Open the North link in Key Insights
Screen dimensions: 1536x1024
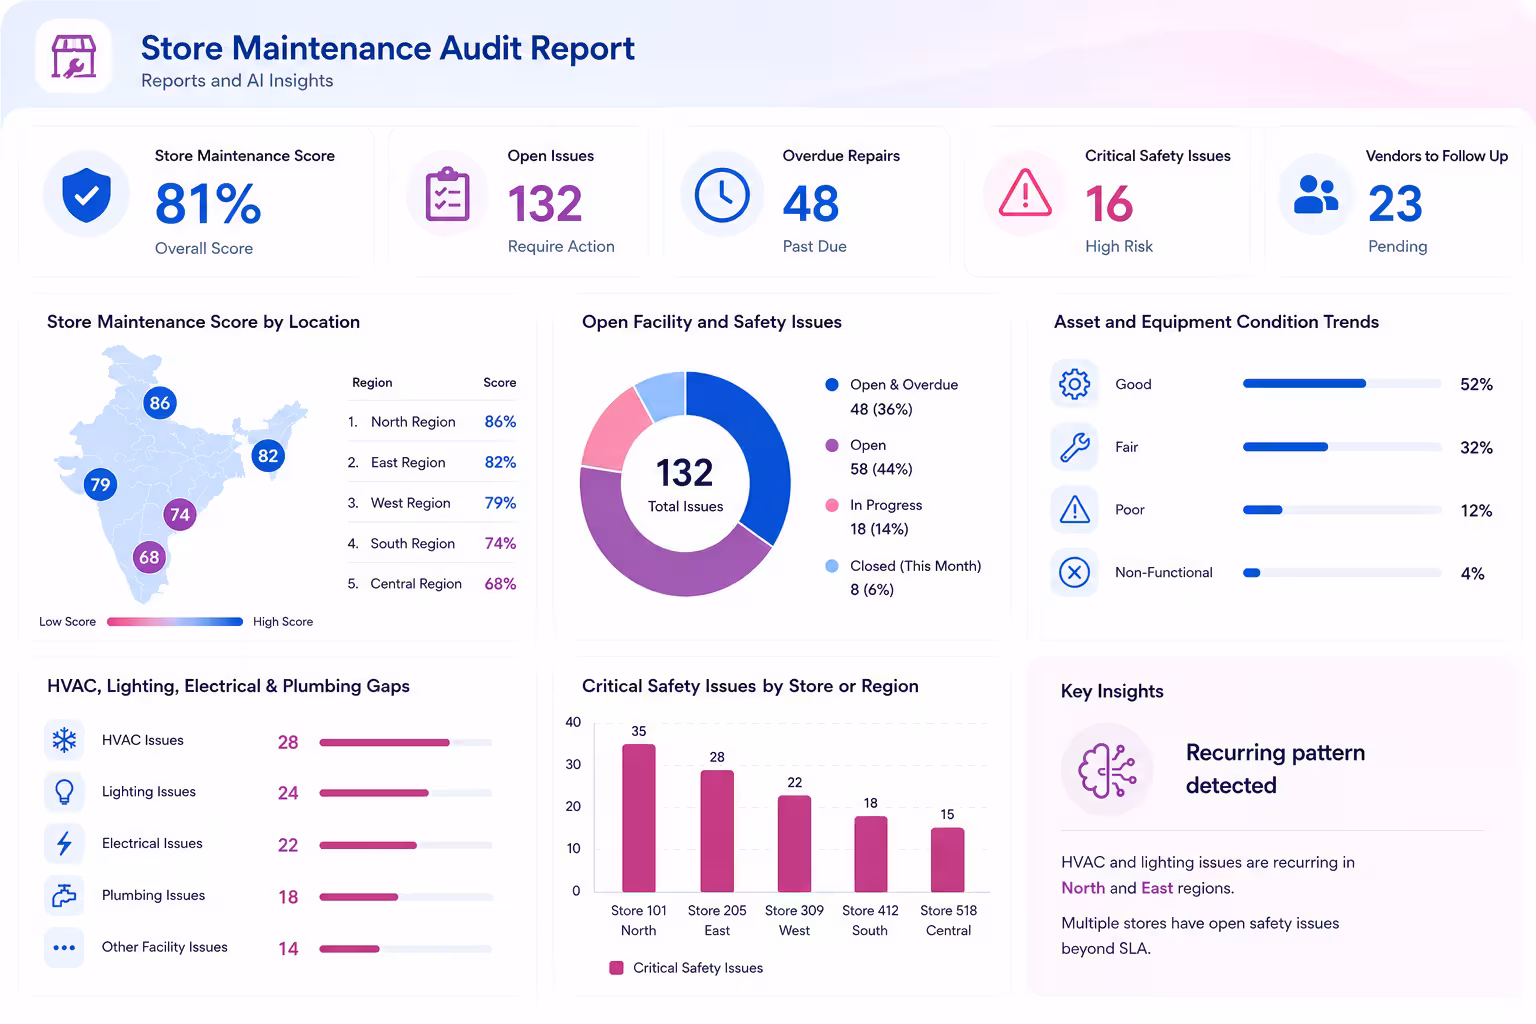1083,888
